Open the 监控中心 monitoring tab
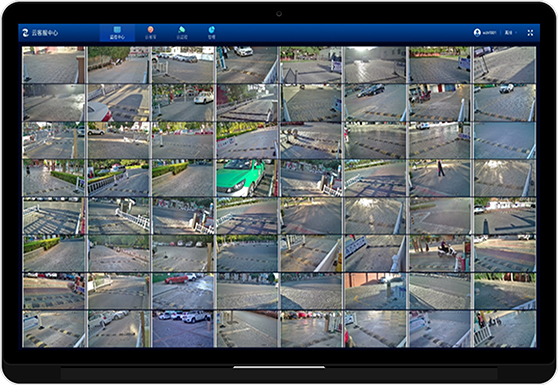This screenshot has height=385, width=558. click(x=117, y=33)
